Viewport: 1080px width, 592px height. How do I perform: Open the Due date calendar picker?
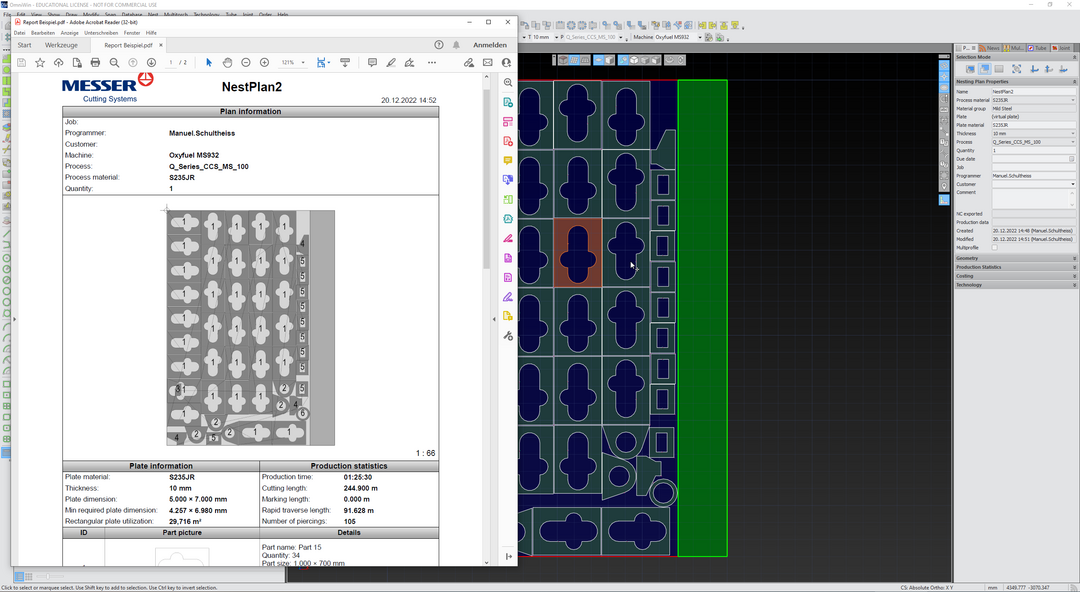point(1071,159)
